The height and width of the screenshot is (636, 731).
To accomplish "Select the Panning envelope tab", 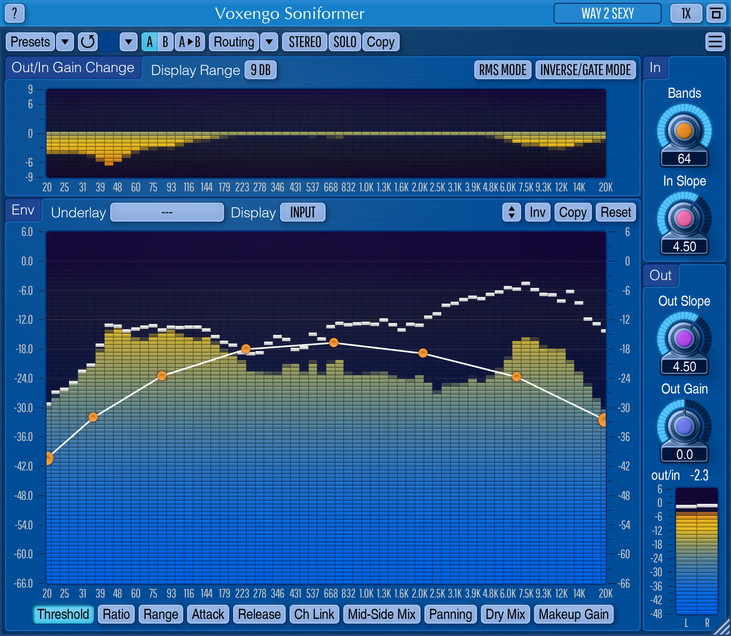I will coord(451,614).
